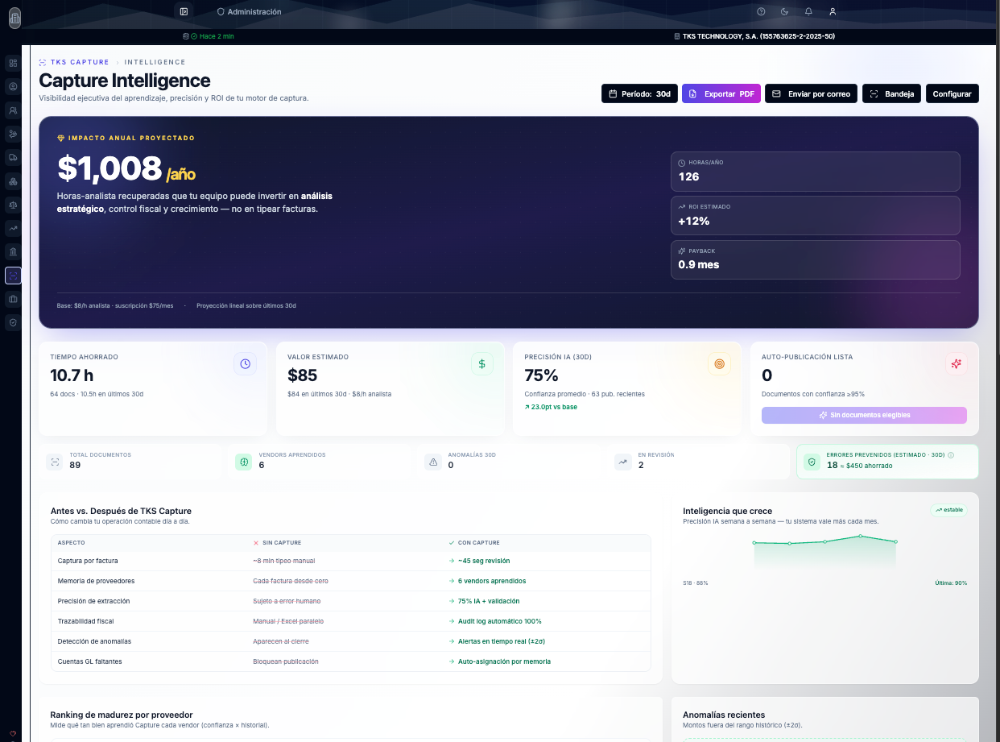Click 'SIN CAPTURE' column header

tap(277, 543)
